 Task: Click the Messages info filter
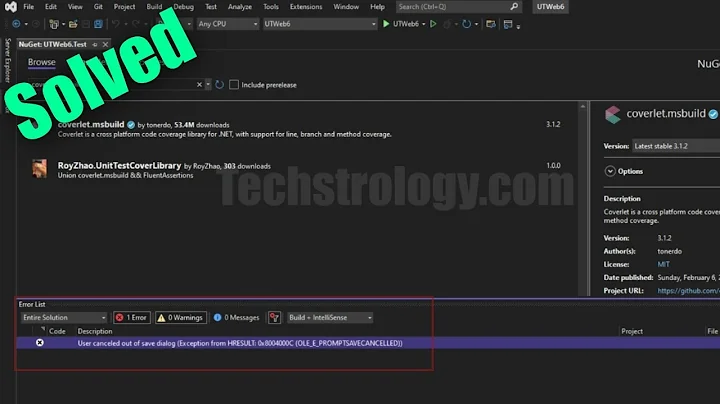[x=236, y=317]
